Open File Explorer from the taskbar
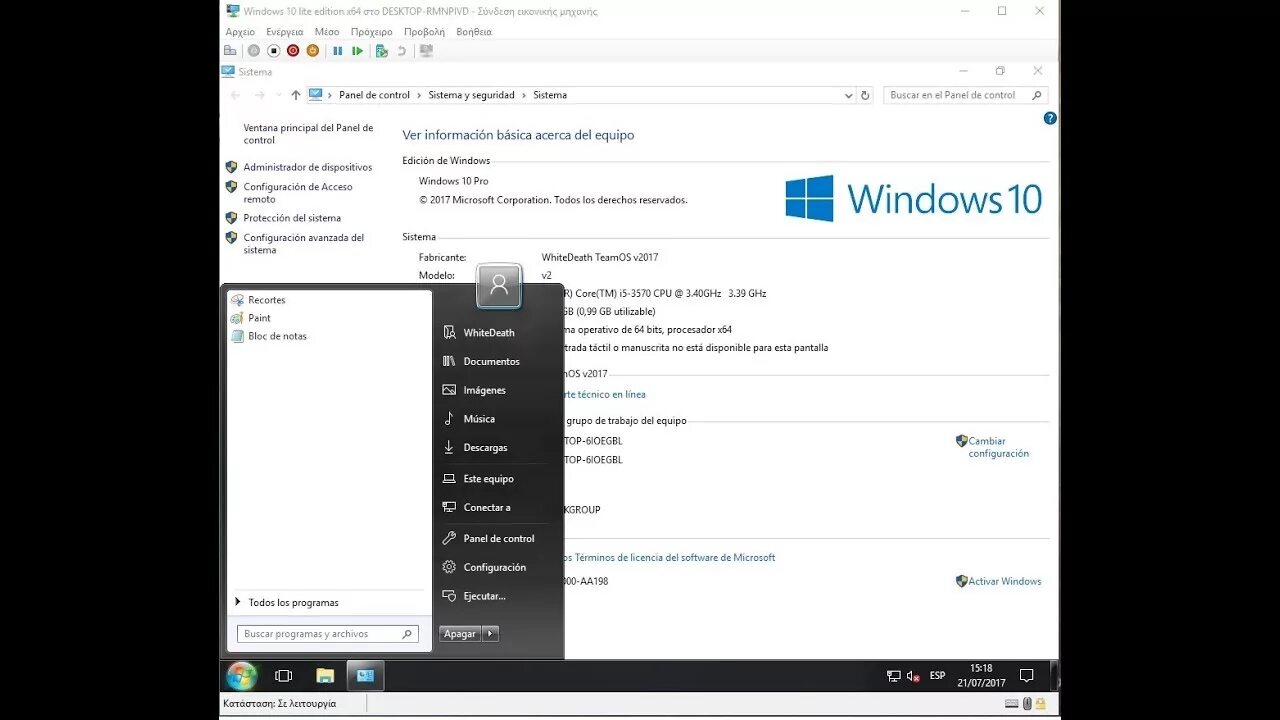 click(325, 676)
